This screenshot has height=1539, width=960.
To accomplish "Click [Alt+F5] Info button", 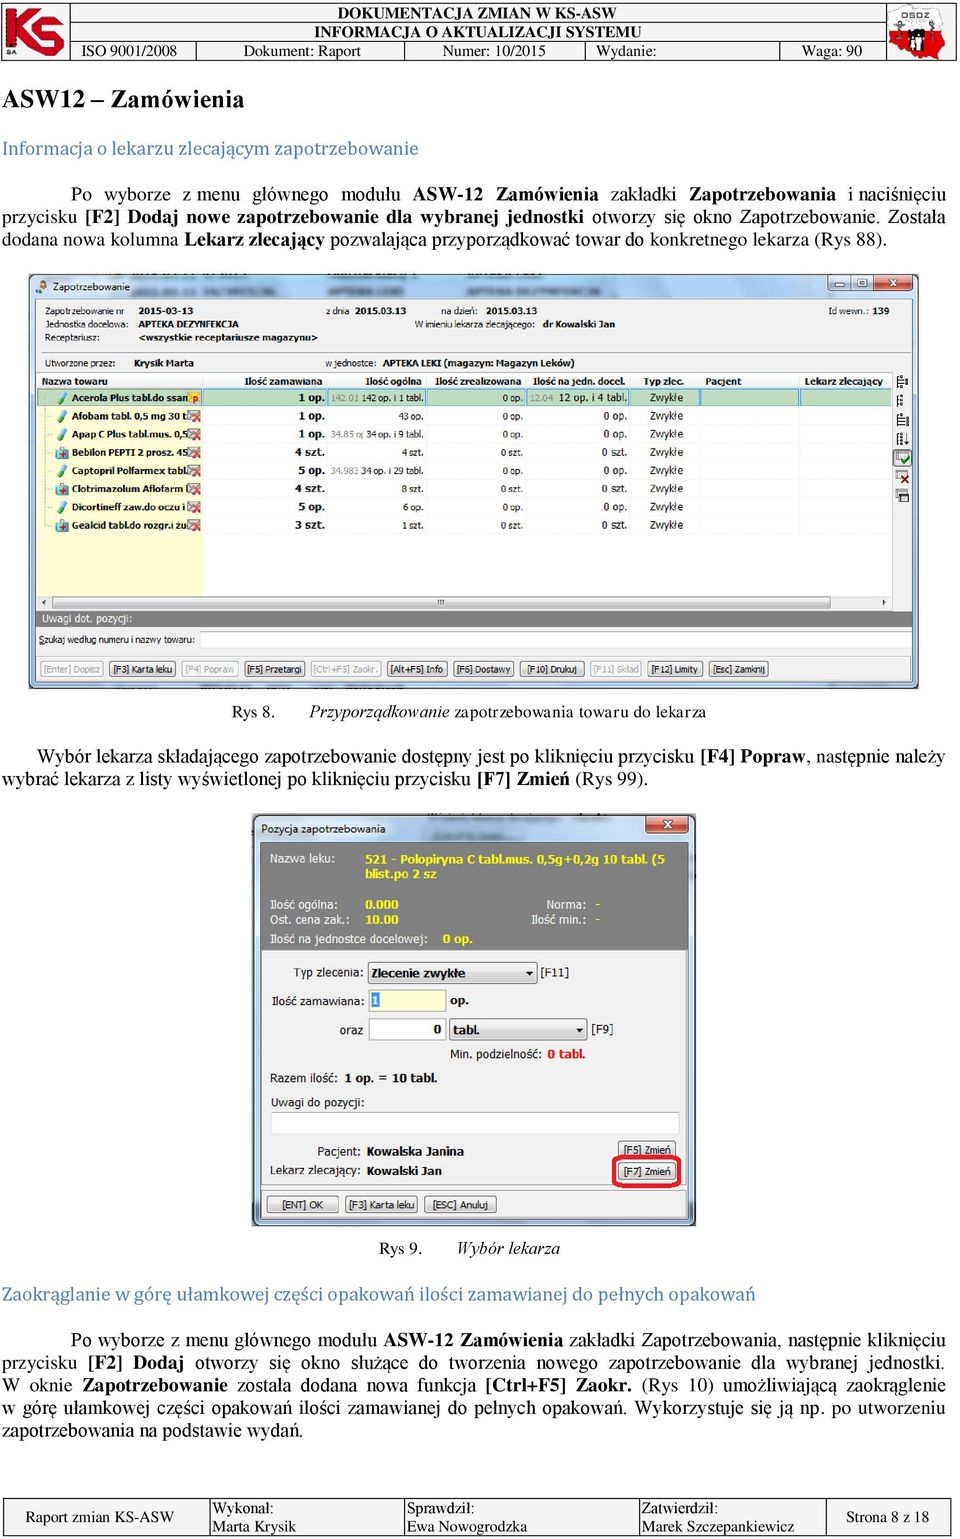I will [416, 669].
